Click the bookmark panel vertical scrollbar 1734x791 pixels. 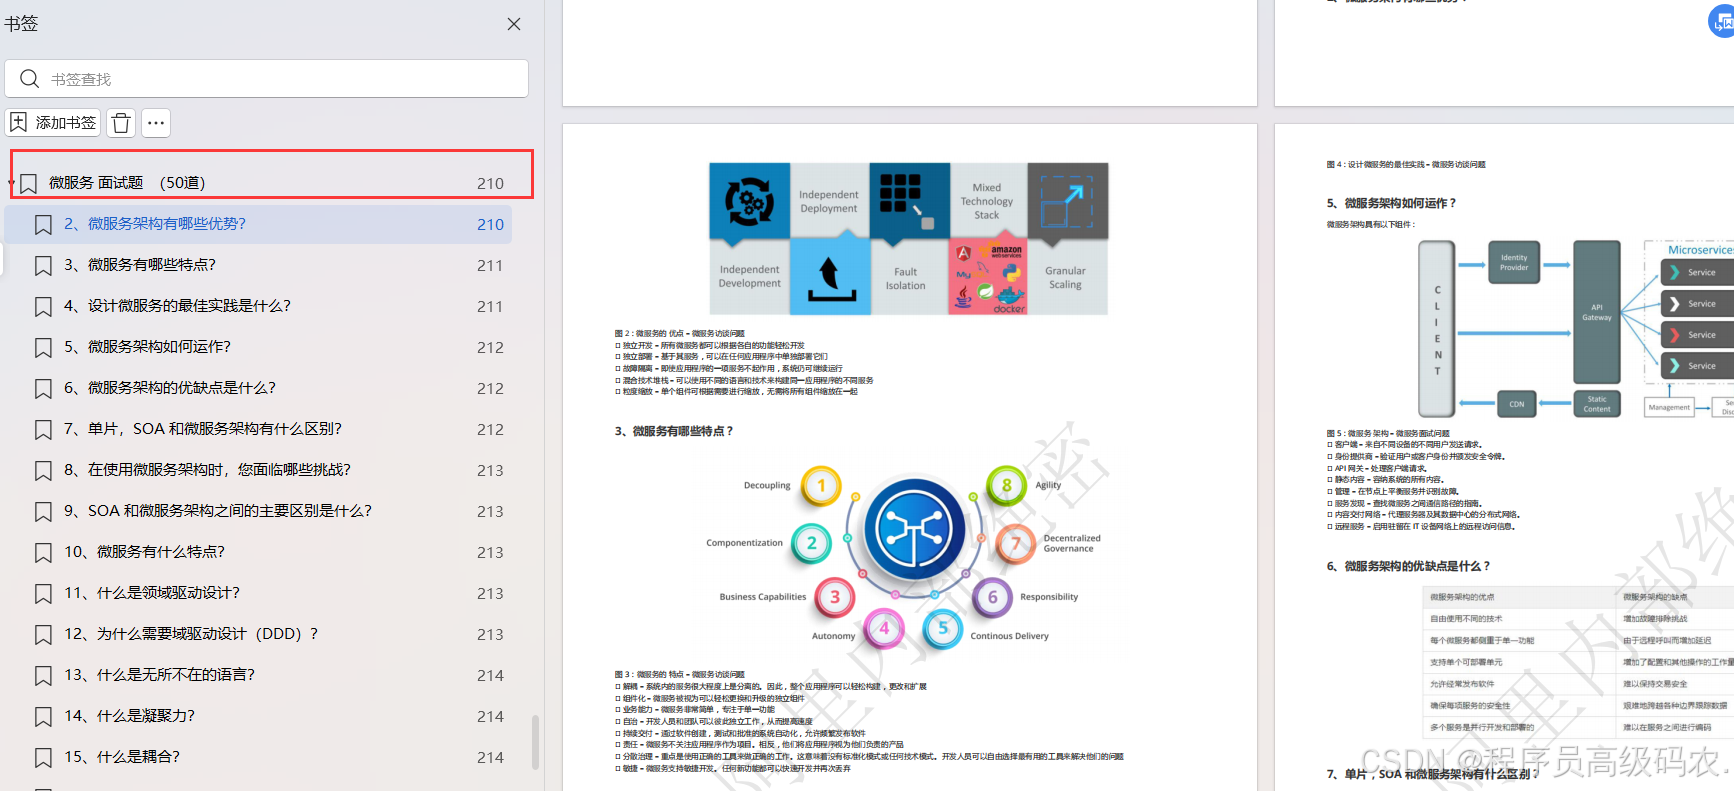[x=535, y=741]
